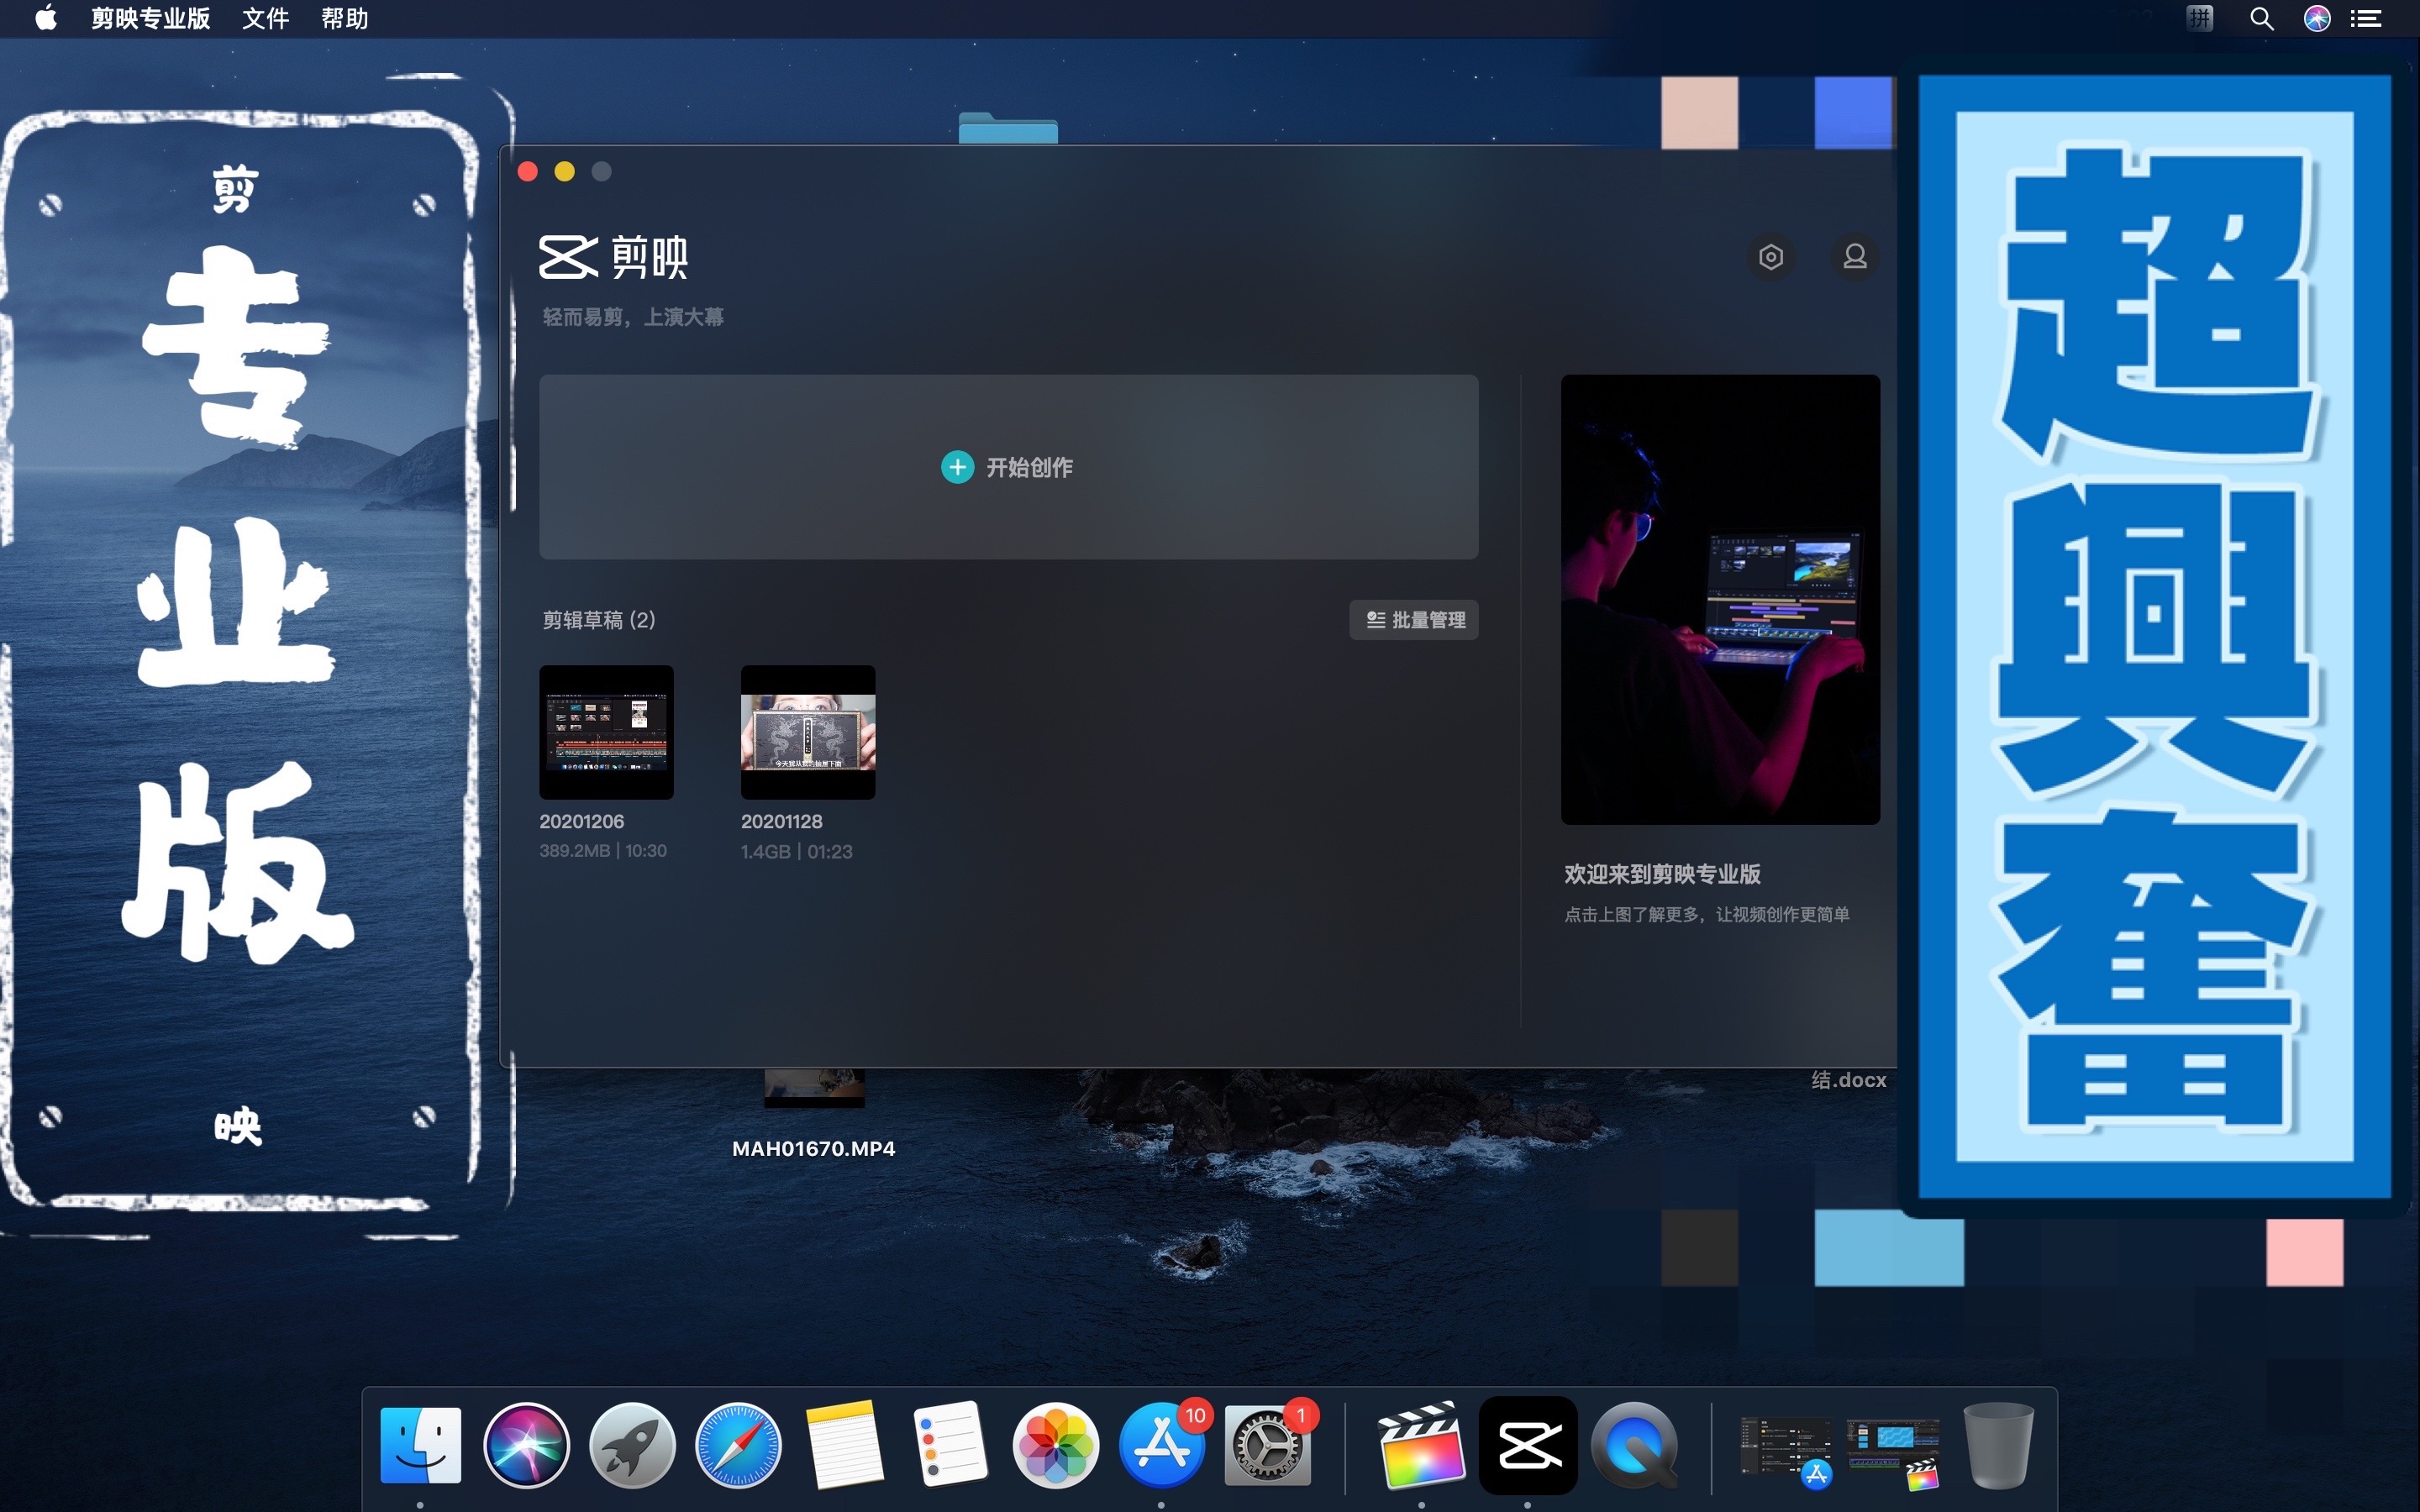The height and width of the screenshot is (1512, 2420).
Task: Open the 文件 menu
Action: (265, 19)
